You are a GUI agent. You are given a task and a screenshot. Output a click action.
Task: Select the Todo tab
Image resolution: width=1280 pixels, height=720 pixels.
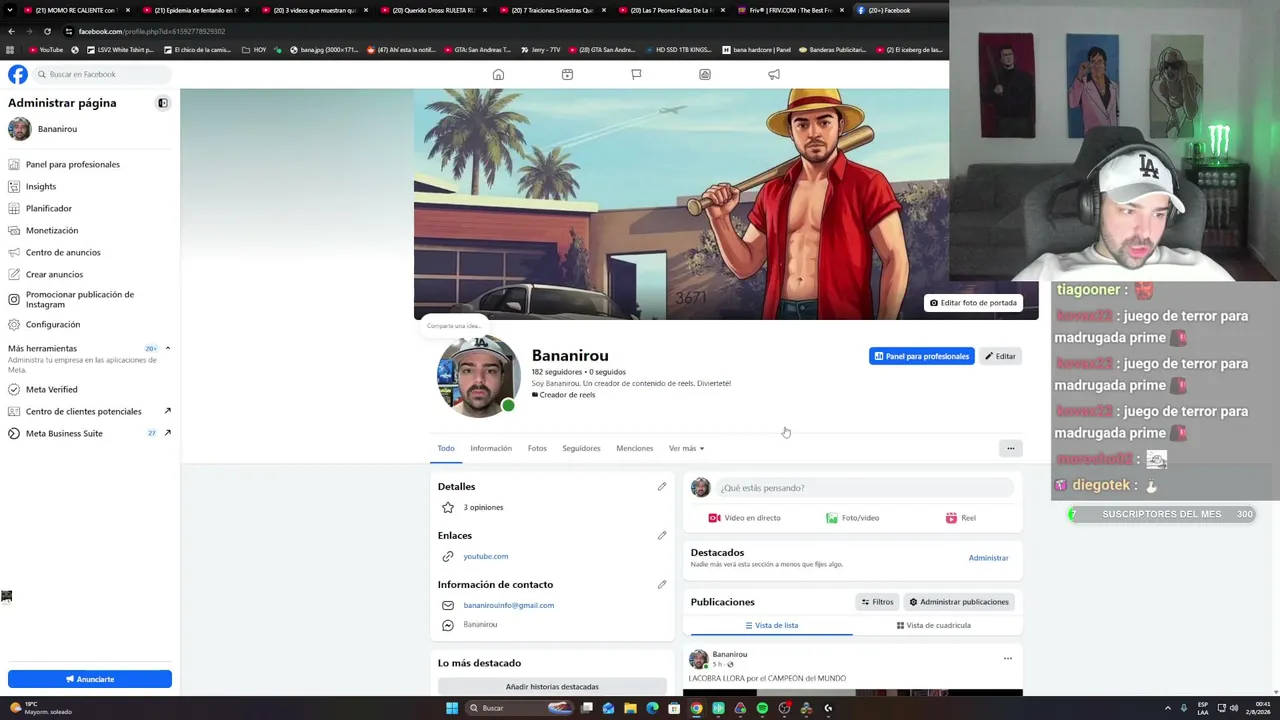pyautogui.click(x=446, y=448)
